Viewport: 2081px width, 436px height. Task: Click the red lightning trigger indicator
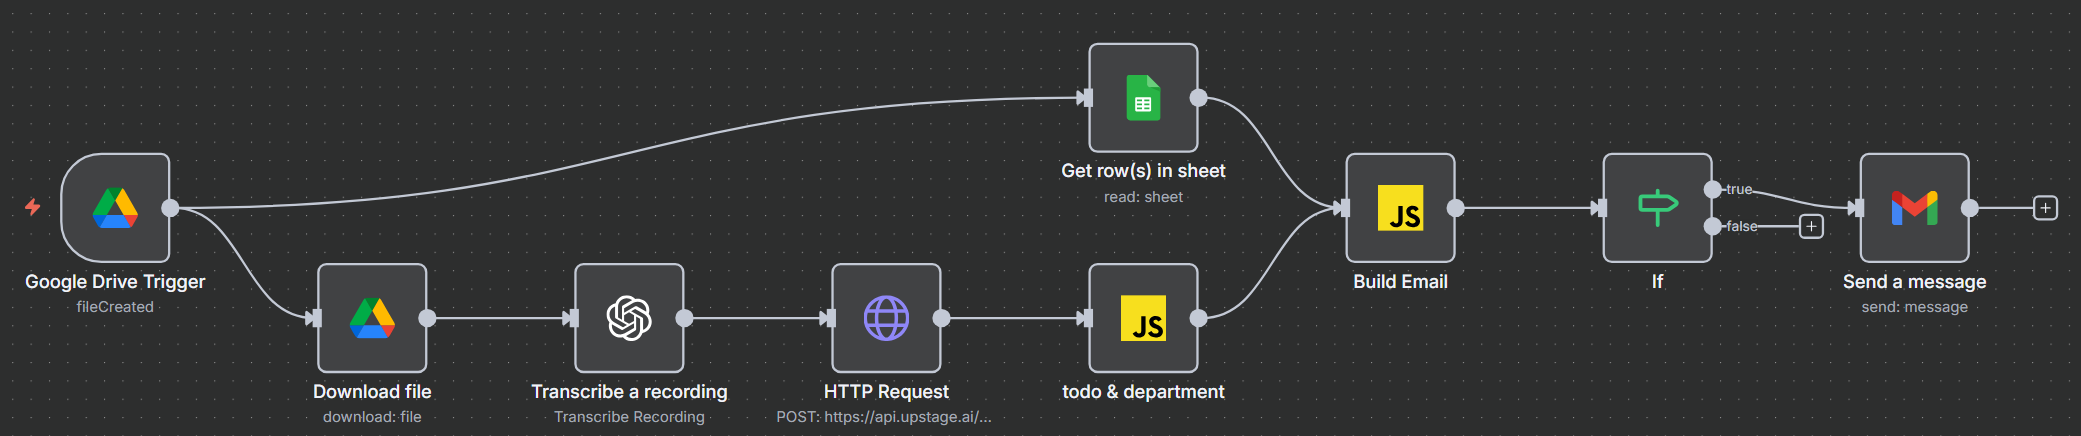[33, 207]
